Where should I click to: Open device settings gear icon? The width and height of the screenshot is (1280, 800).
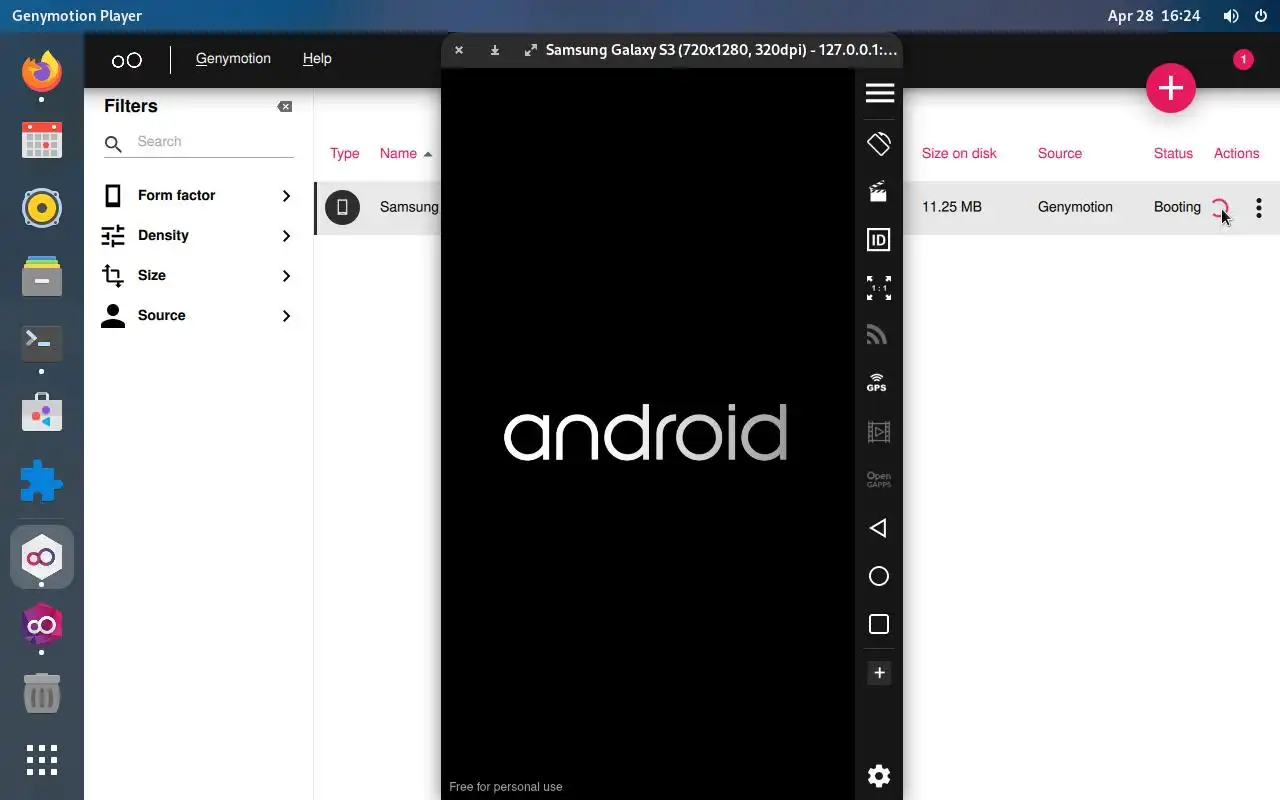pyautogui.click(x=879, y=776)
